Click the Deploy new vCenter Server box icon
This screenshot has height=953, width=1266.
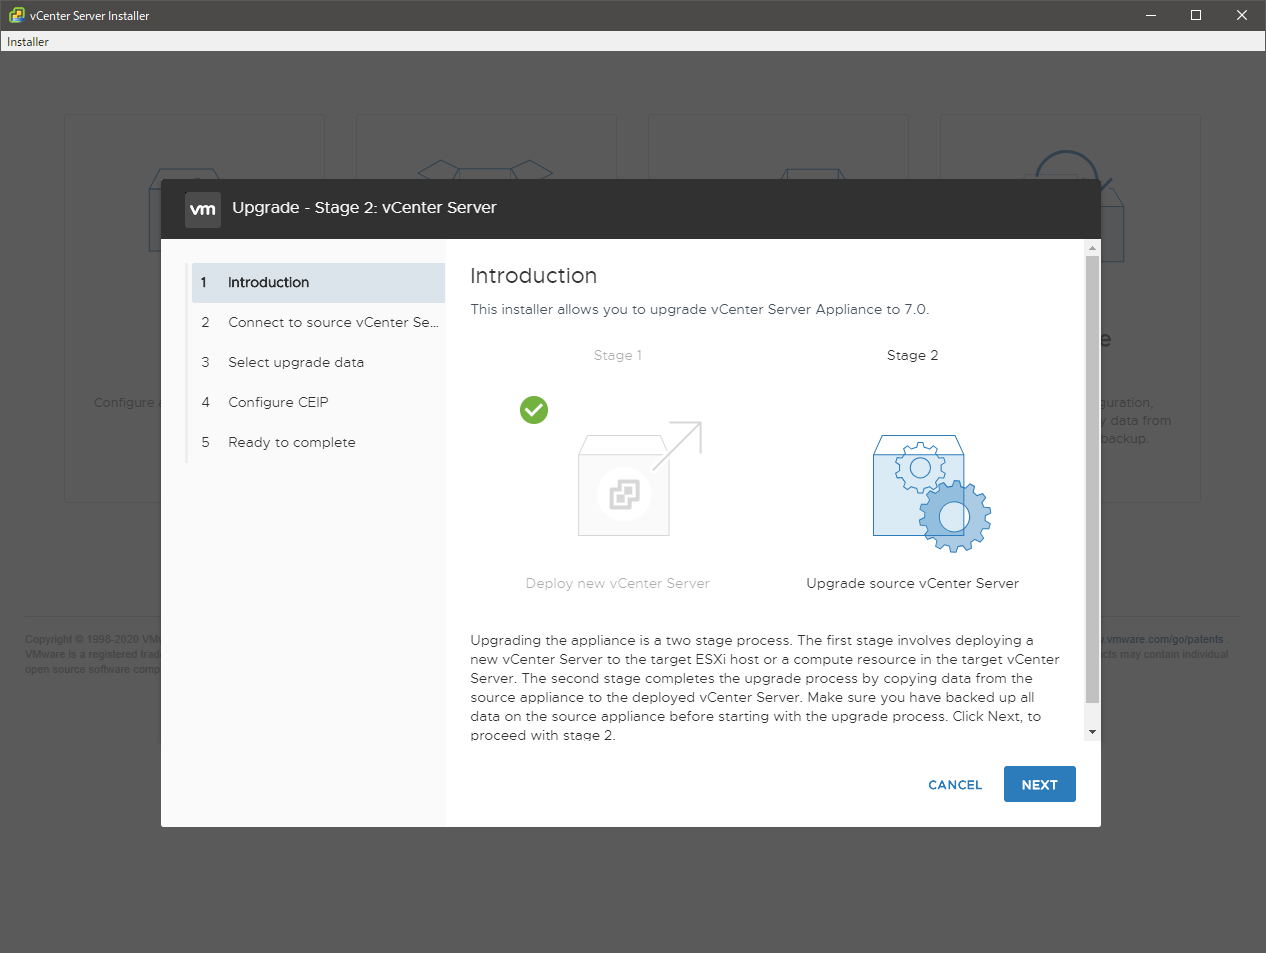(x=625, y=485)
